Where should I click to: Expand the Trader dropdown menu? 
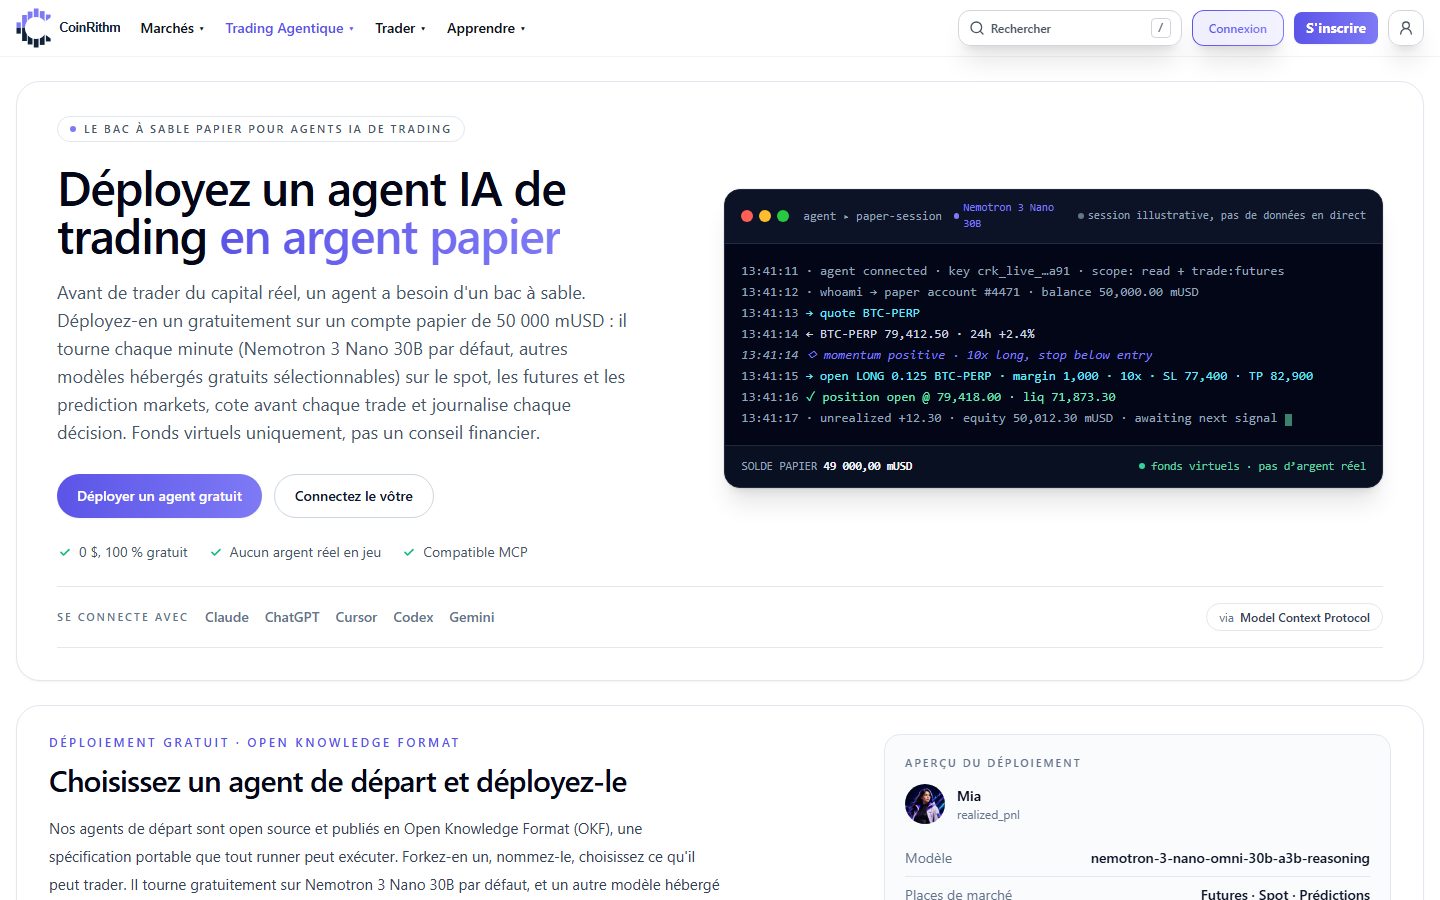(x=400, y=28)
